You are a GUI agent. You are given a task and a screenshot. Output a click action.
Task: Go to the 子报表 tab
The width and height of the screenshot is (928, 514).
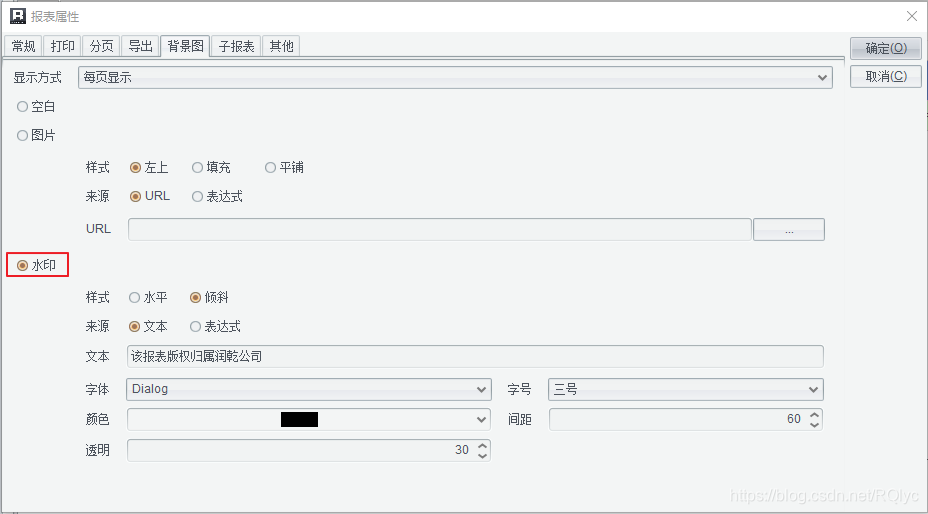pyautogui.click(x=237, y=46)
